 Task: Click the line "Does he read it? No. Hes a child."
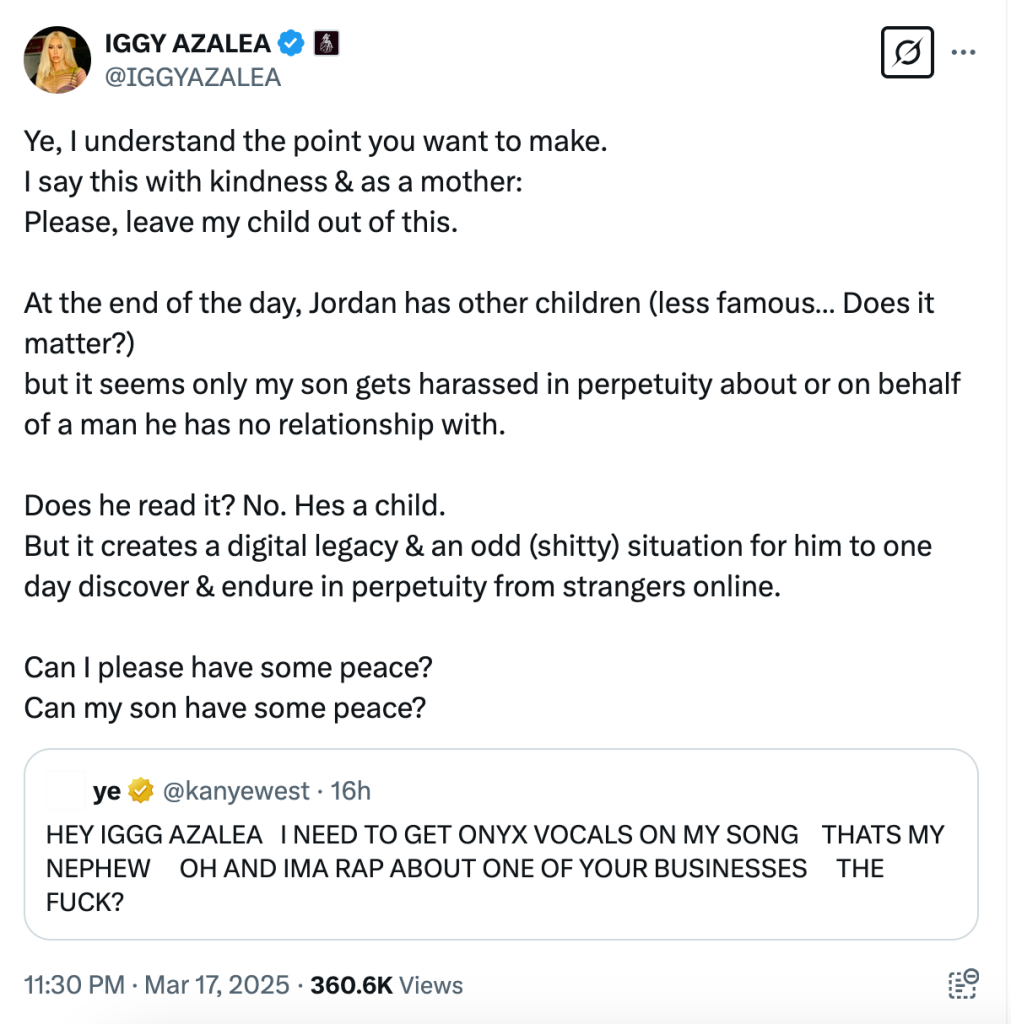pos(234,504)
